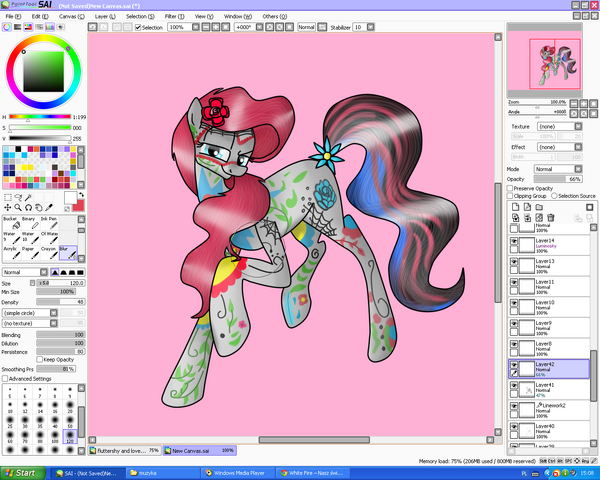The height and width of the screenshot is (480, 600).
Task: Create a new linework layer
Action: [x=527, y=207]
